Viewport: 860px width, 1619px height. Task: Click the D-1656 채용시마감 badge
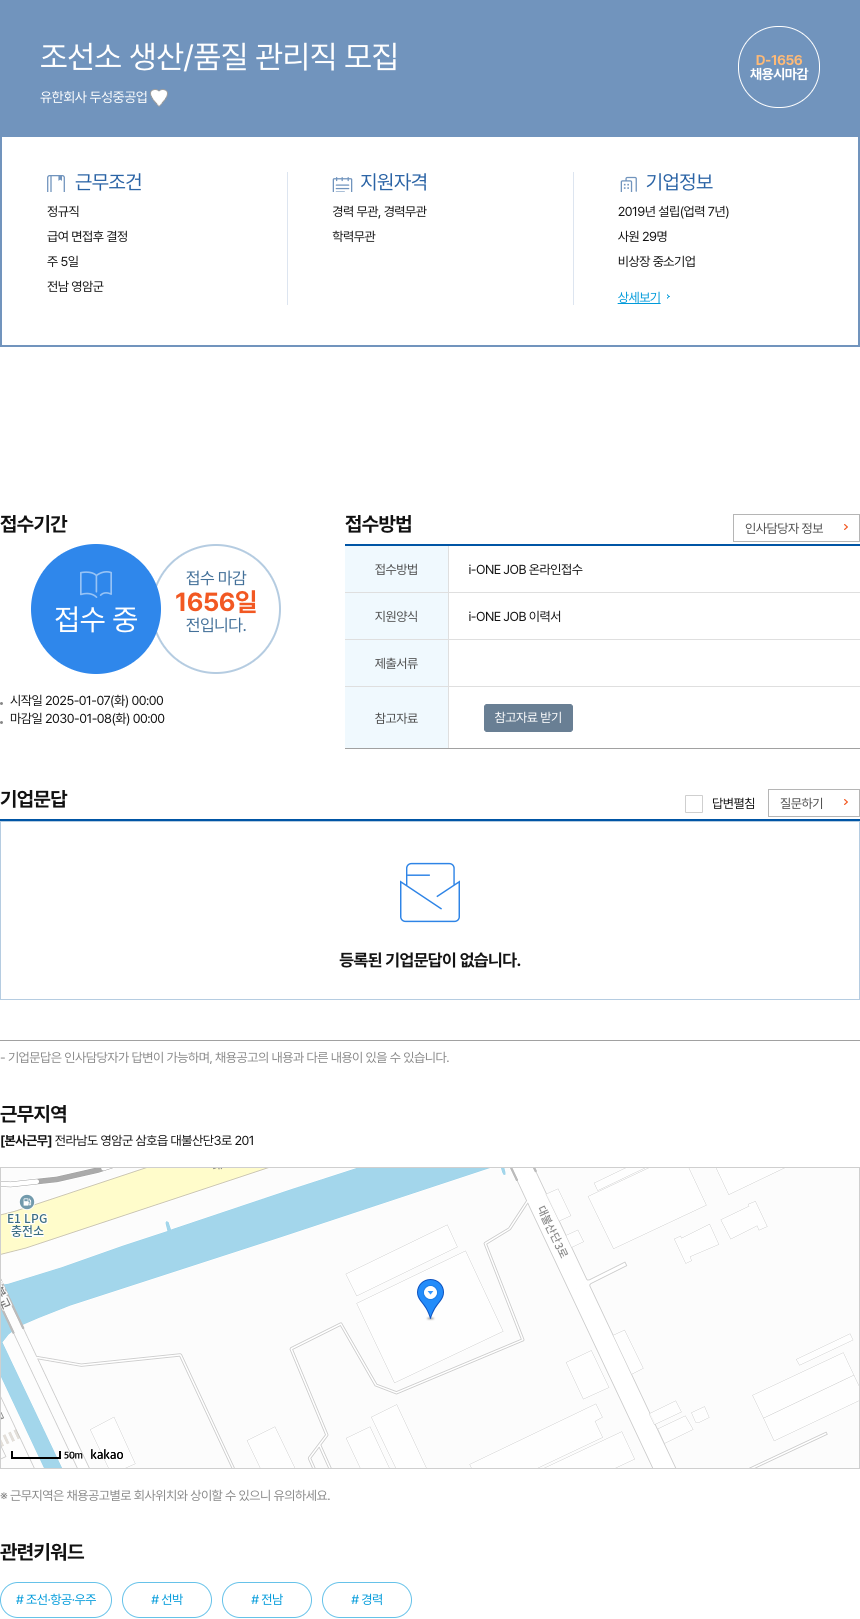tap(779, 67)
